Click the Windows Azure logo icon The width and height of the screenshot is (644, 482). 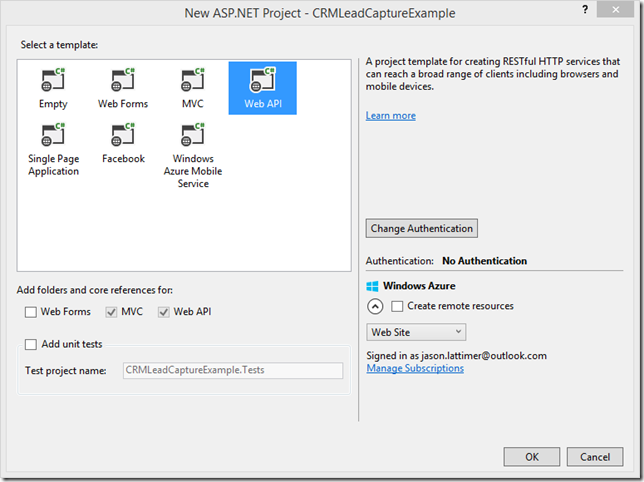point(372,286)
